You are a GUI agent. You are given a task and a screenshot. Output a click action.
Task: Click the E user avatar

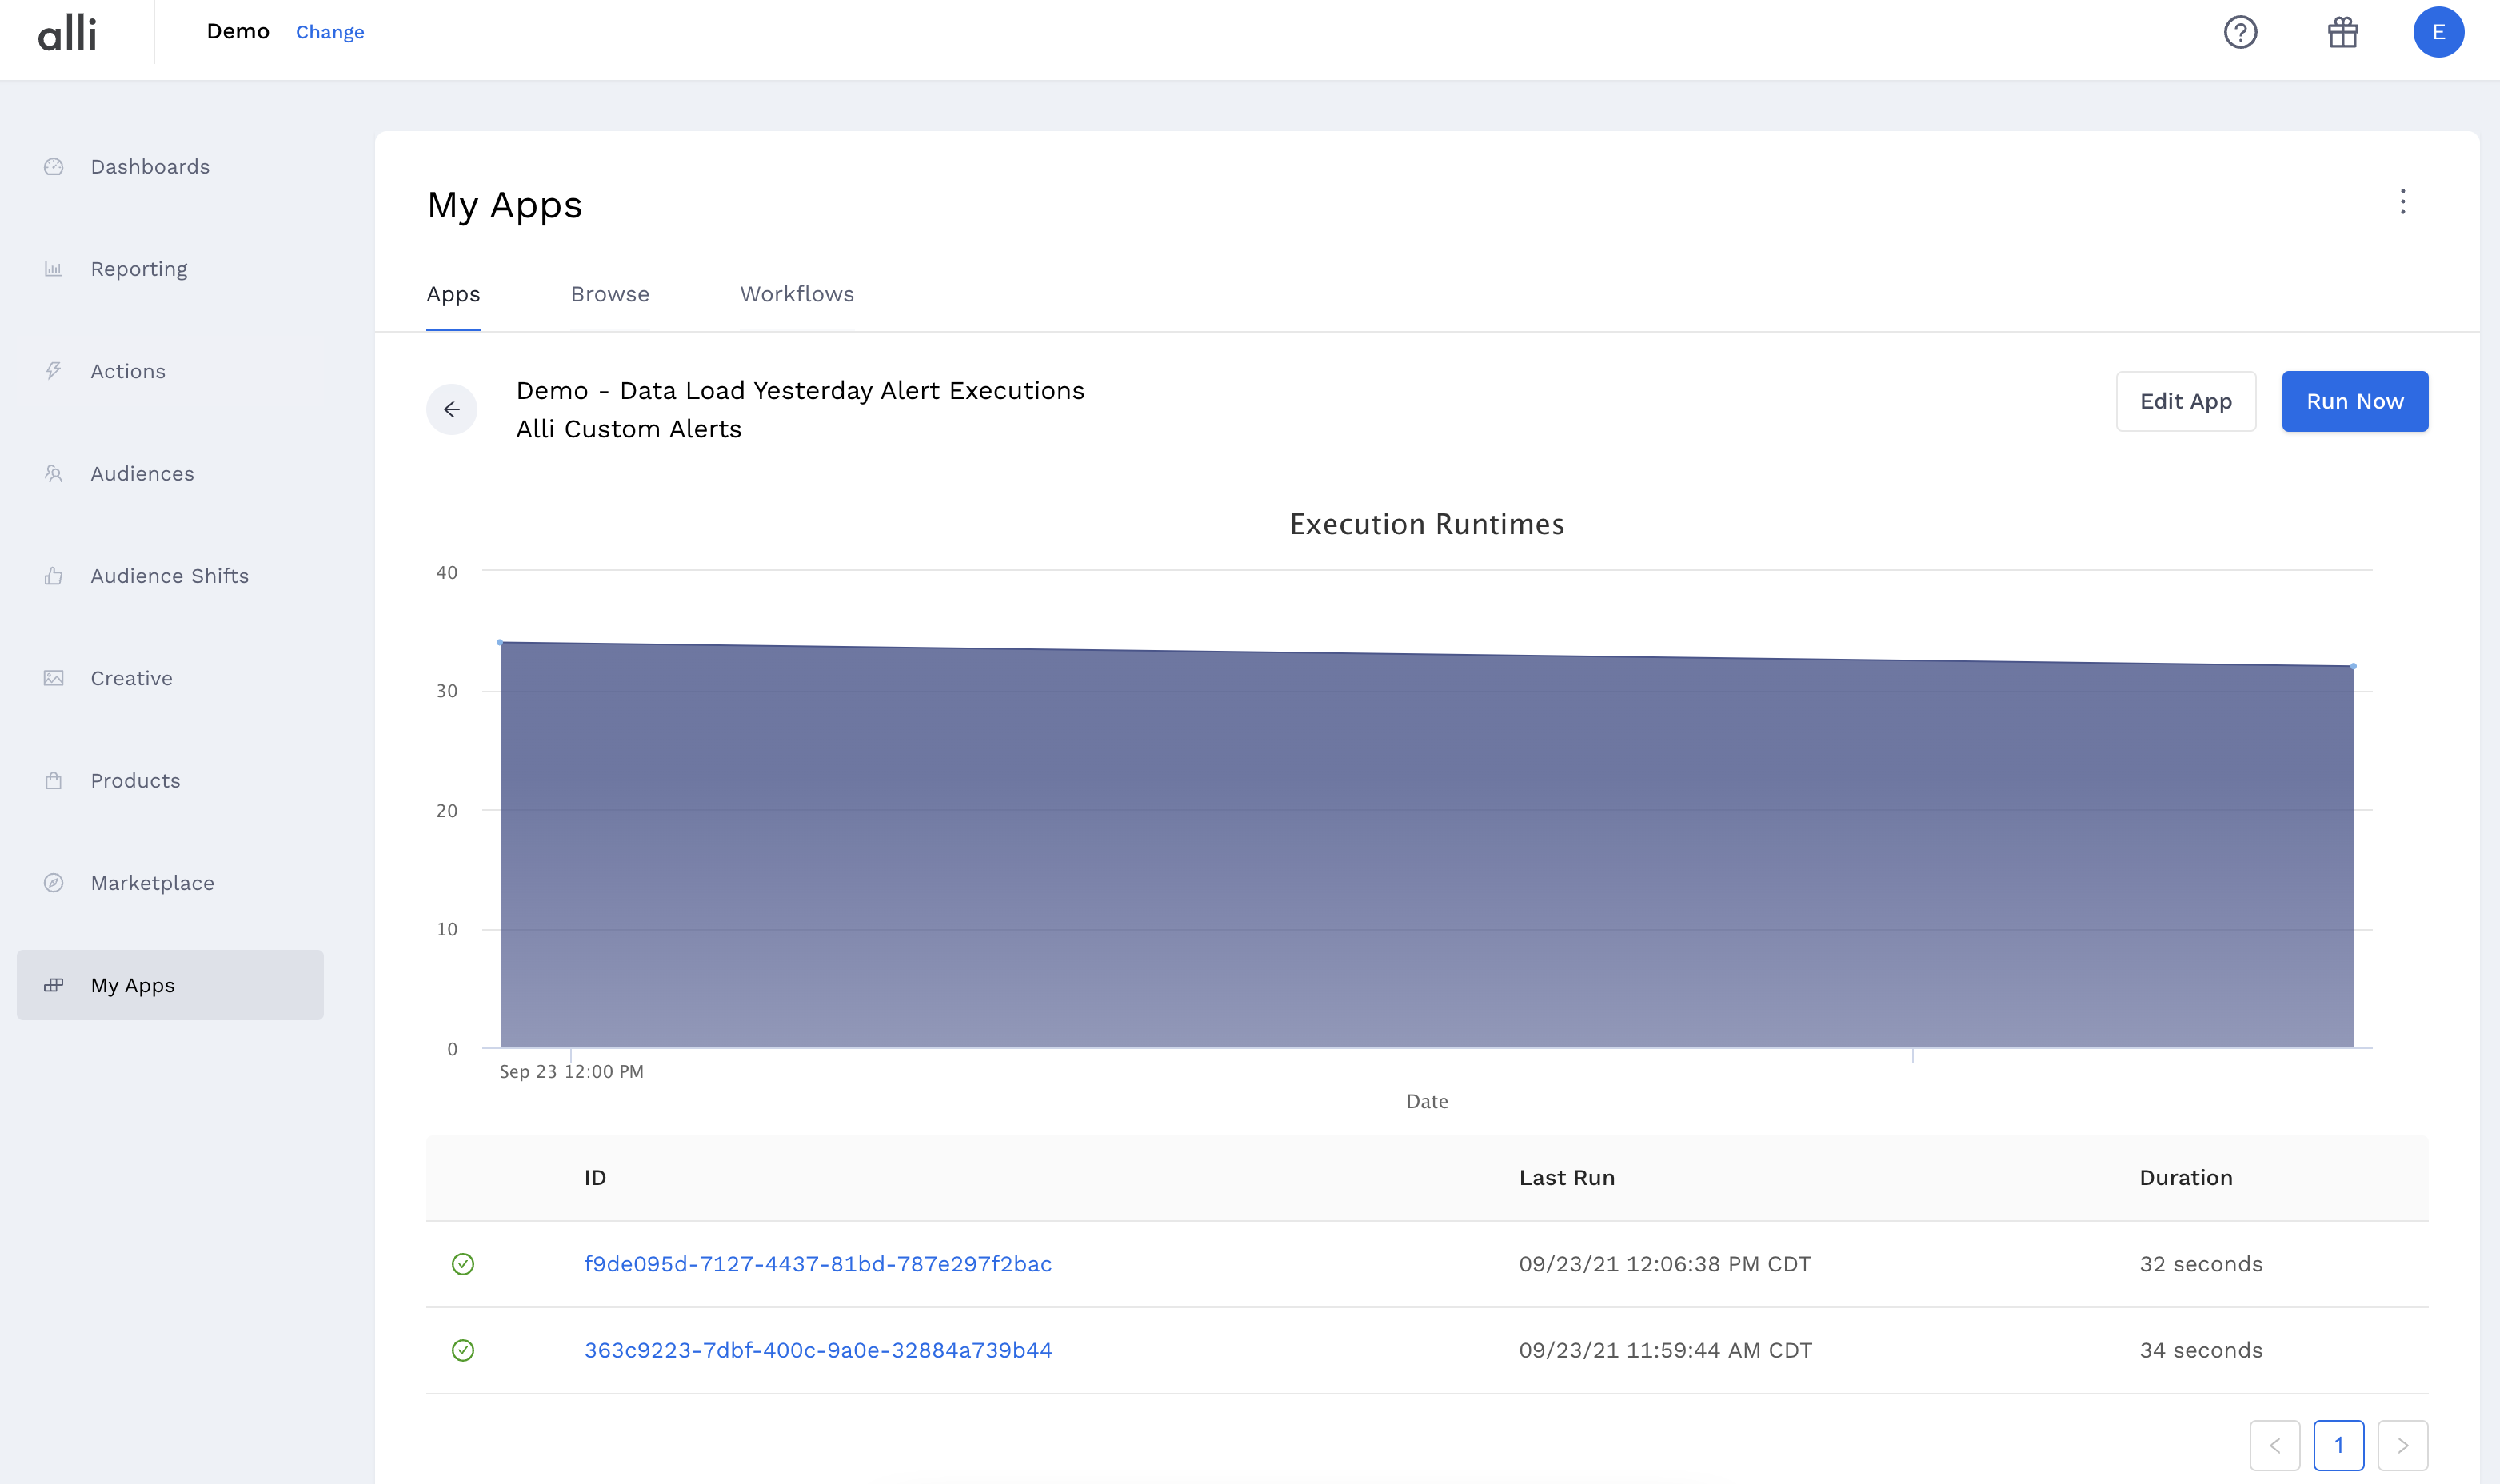(2439, 32)
